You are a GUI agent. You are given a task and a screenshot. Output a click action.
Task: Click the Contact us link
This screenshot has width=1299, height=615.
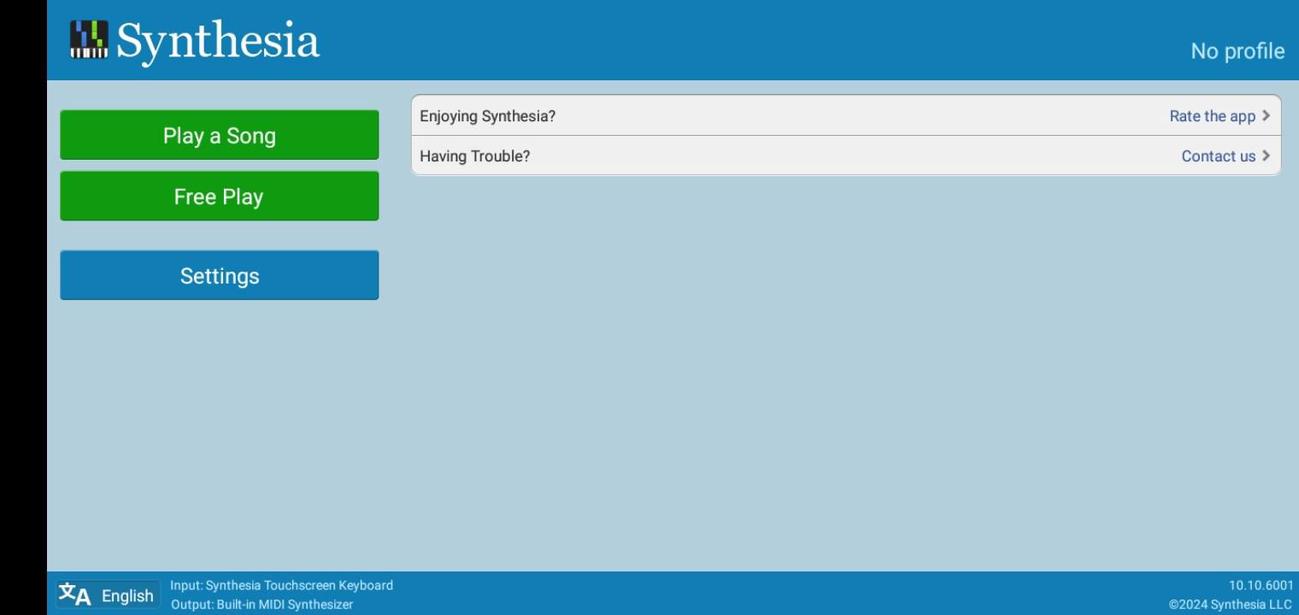pos(1218,156)
